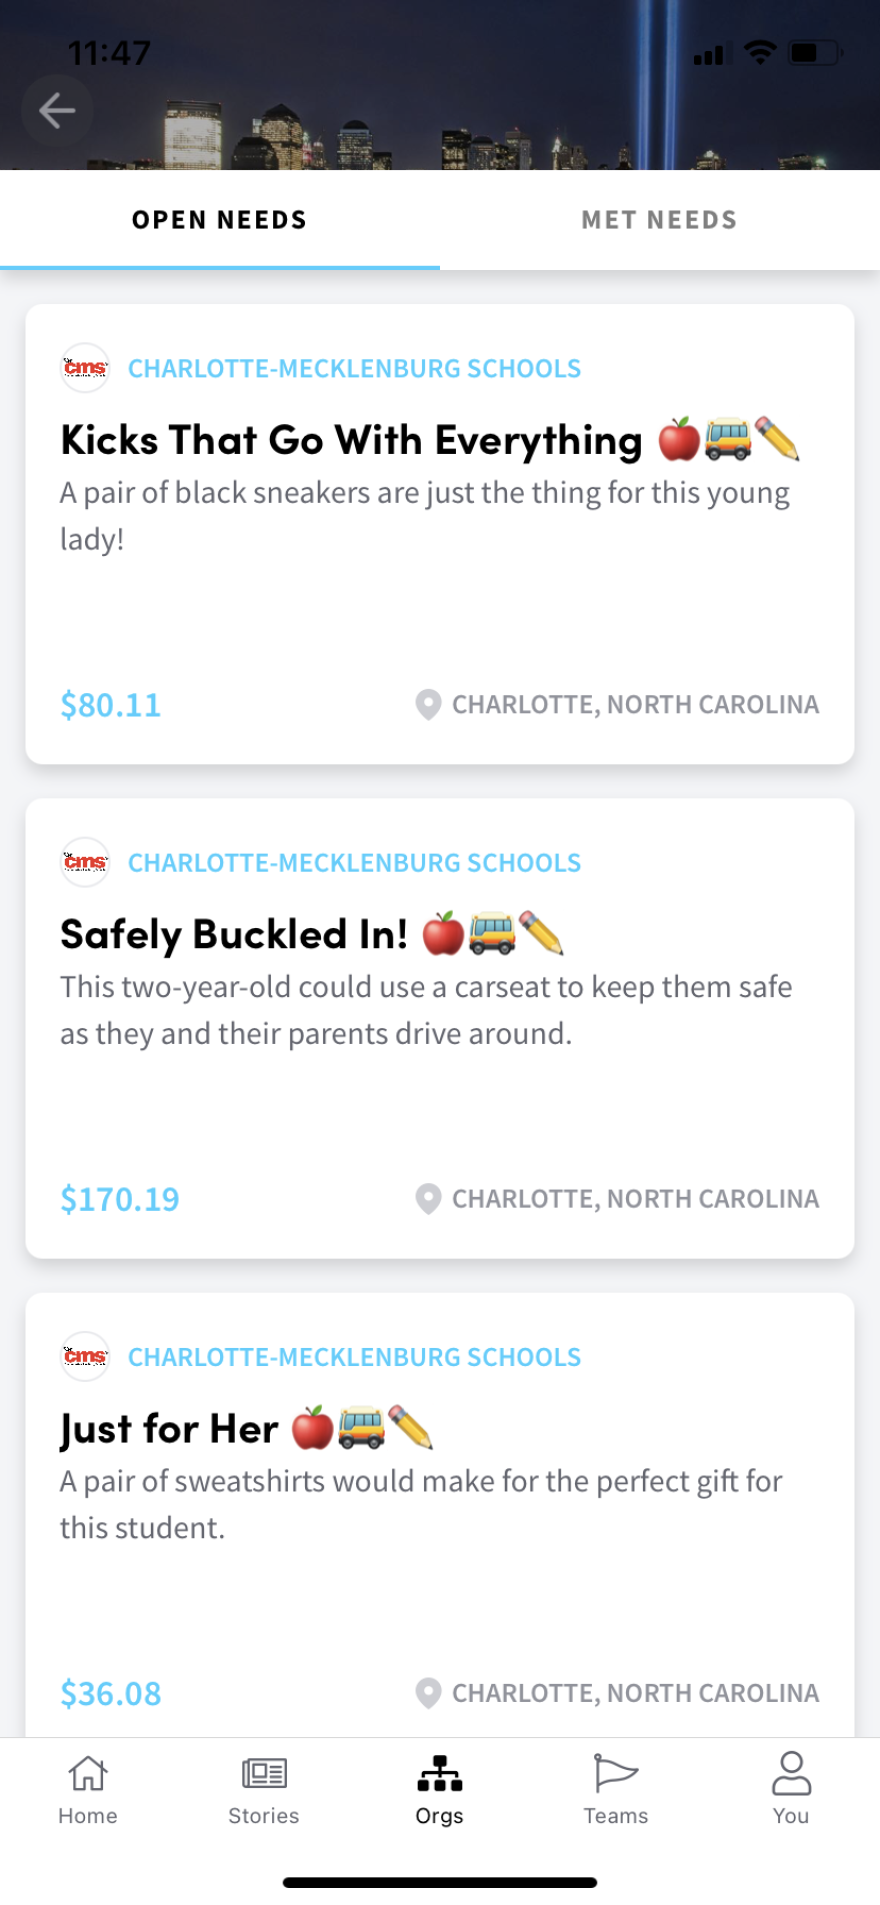Open Charlotte-Mecklenburg Schools link on first card
Image resolution: width=880 pixels, height=1905 pixels.
click(354, 369)
